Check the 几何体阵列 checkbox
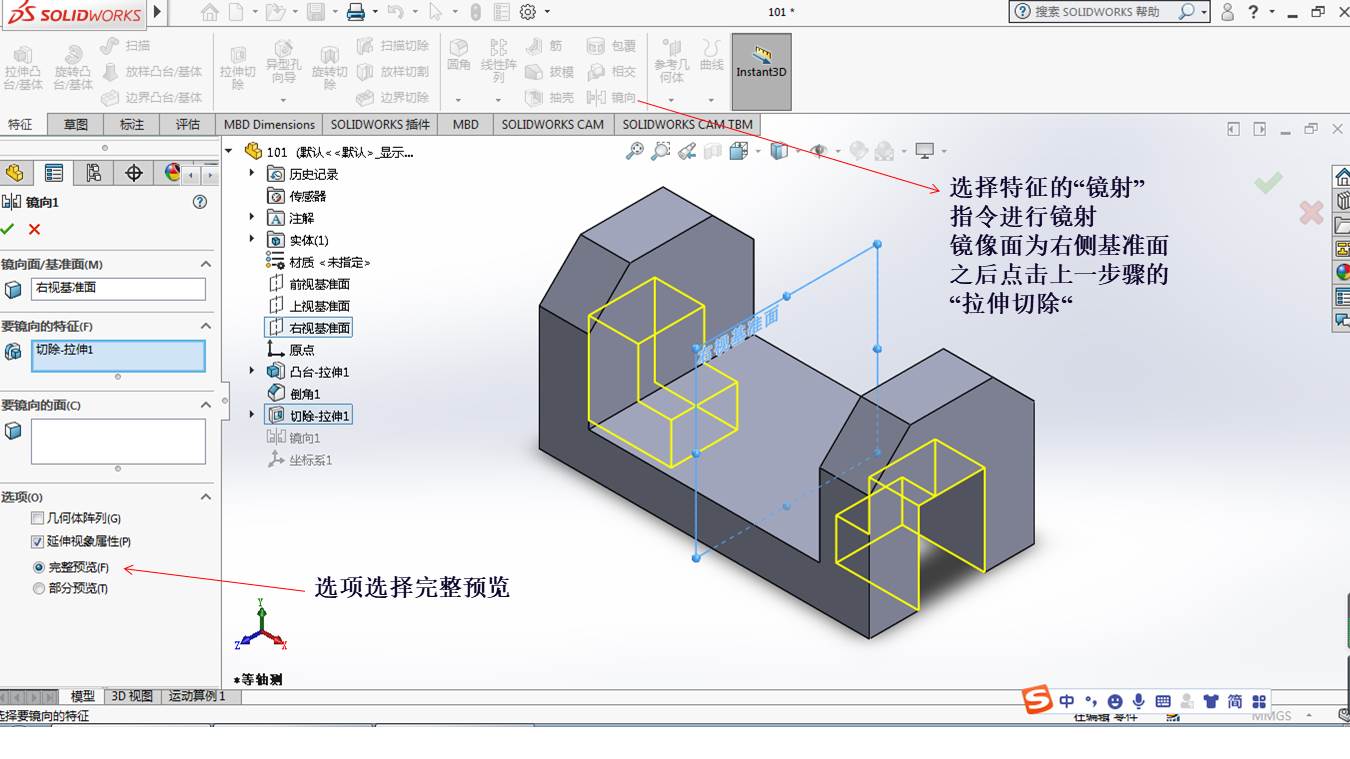This screenshot has width=1350, height=759. (x=38, y=518)
